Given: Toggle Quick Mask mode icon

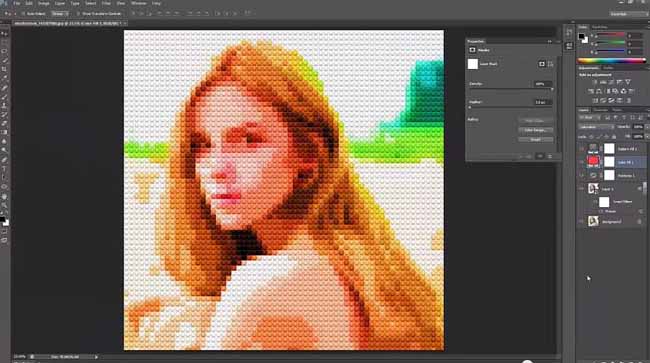Looking at the screenshot, I should [x=5, y=232].
